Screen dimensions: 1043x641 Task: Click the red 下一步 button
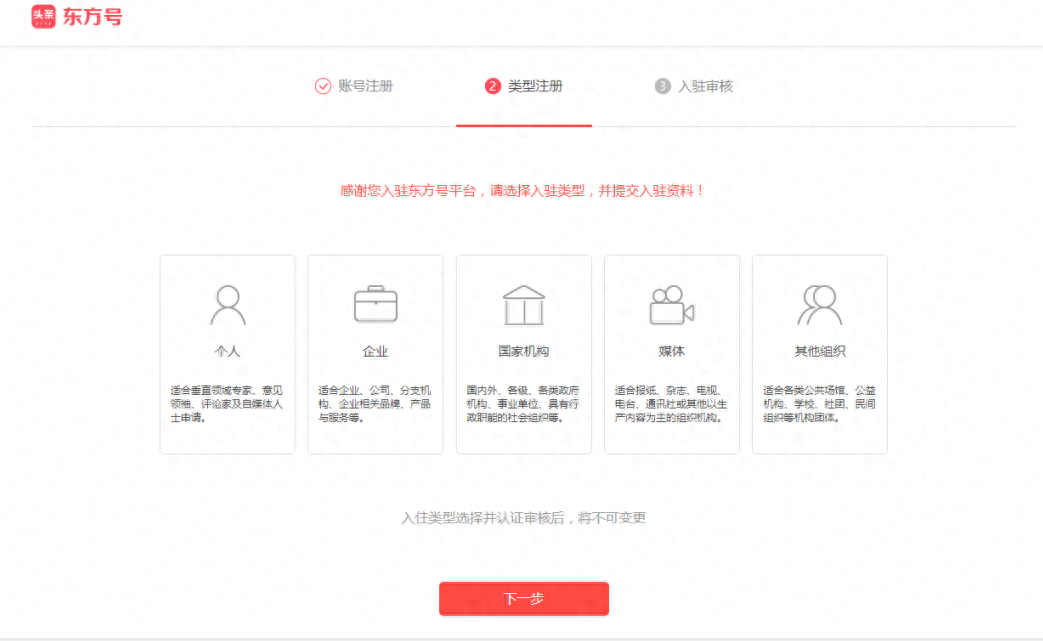(x=524, y=598)
